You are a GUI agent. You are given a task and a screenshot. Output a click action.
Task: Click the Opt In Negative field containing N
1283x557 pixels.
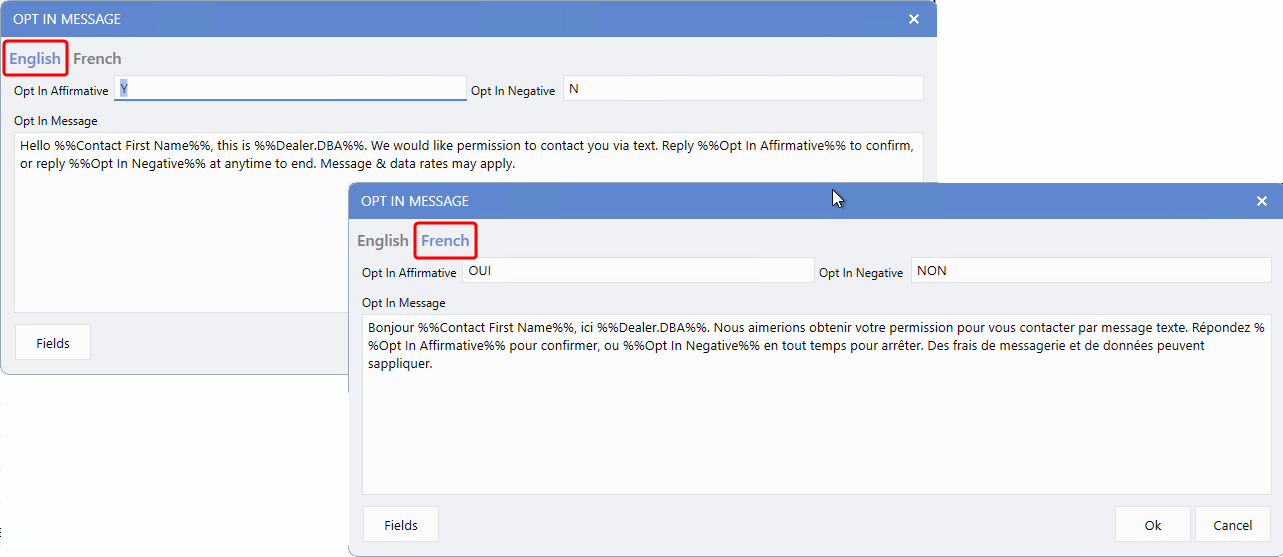742,89
